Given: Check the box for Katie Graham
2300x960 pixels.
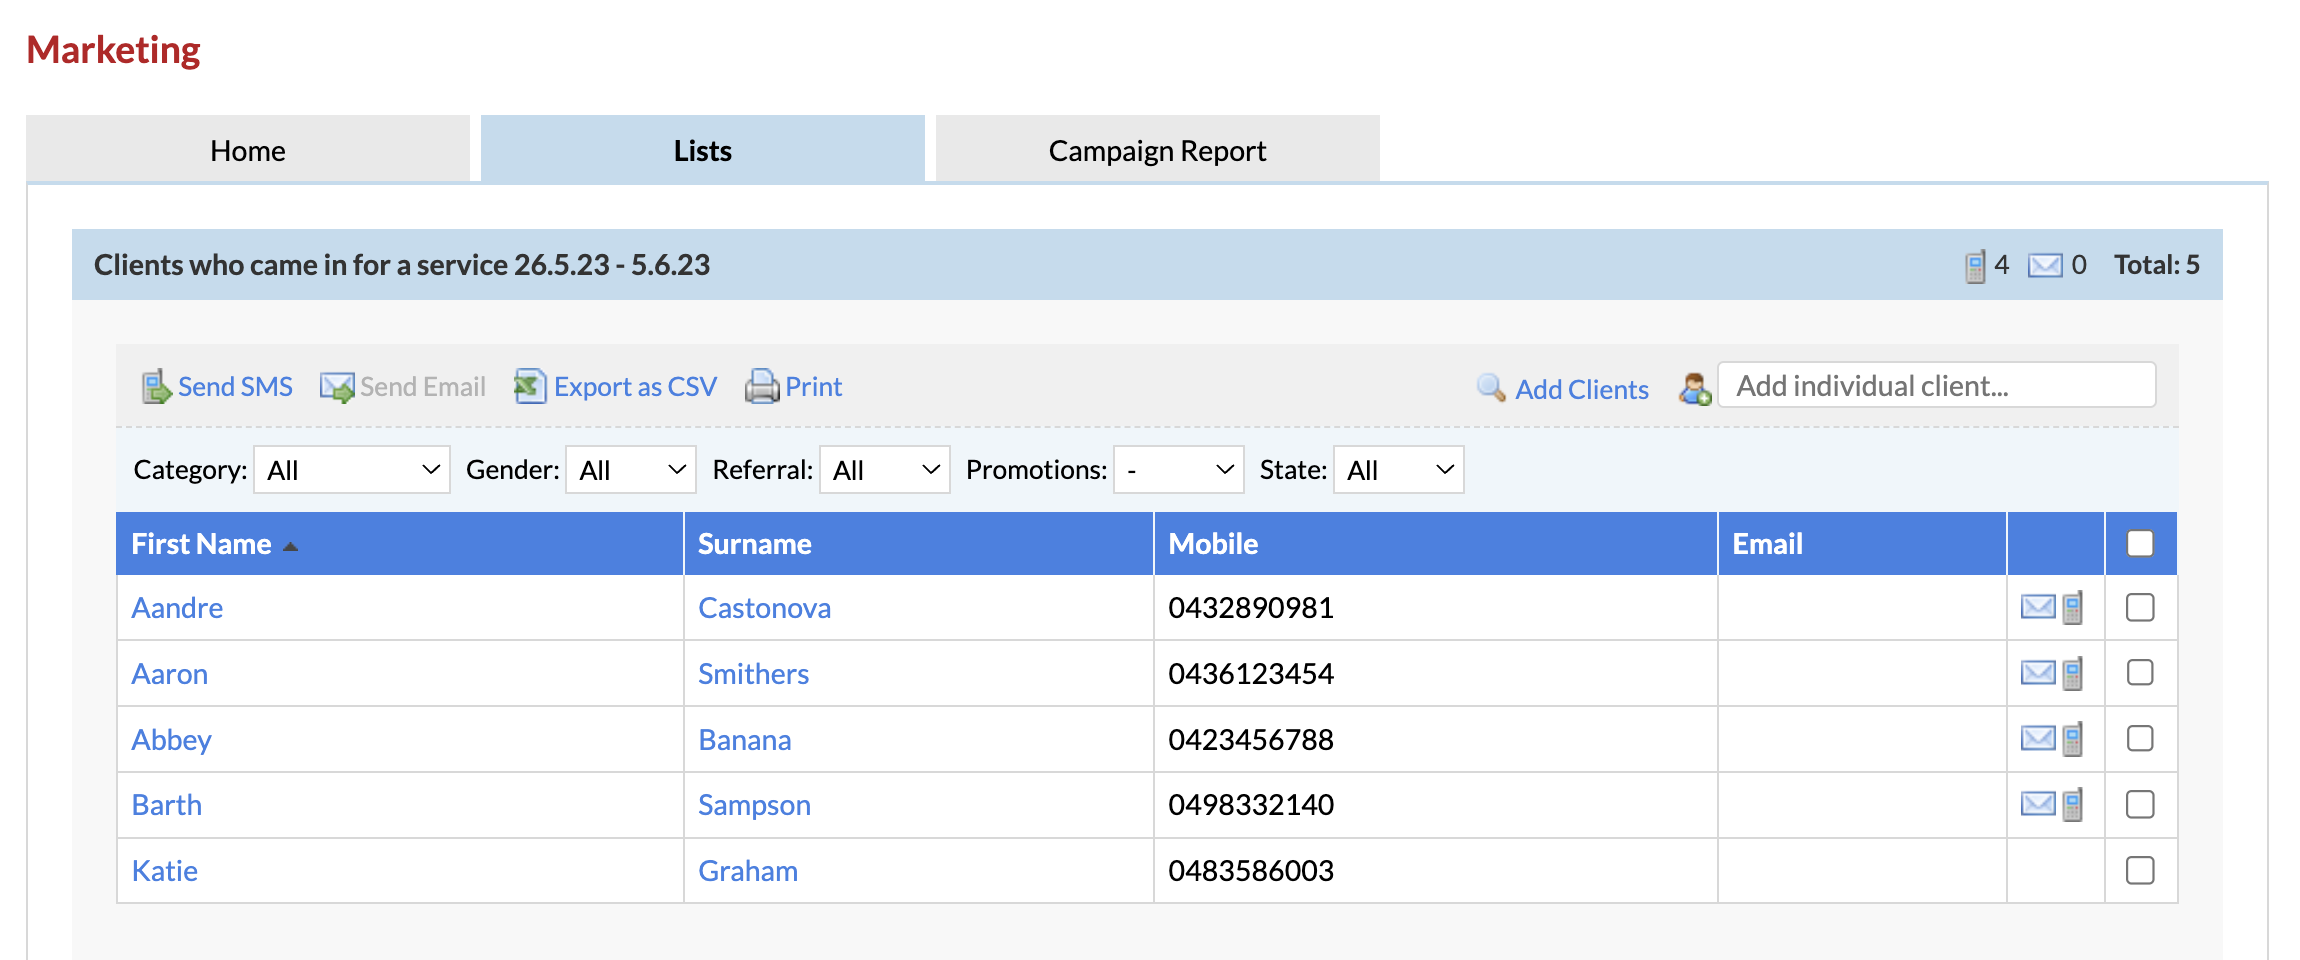Looking at the screenshot, I should tap(2140, 870).
